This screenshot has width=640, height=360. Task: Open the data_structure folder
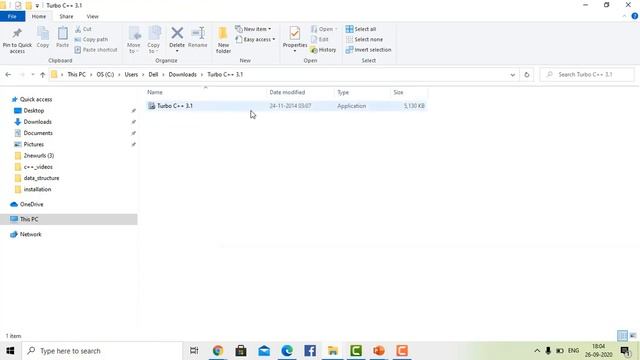pyautogui.click(x=41, y=178)
